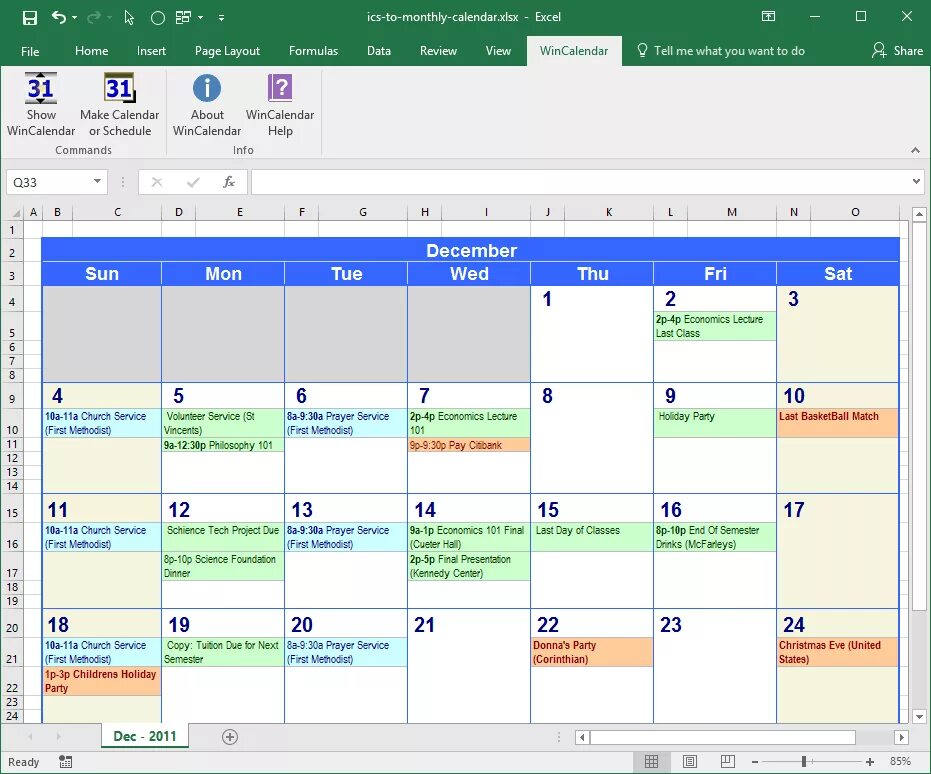Screen dimensions: 931x774
Task: Open the Customize Quick Access Toolbar dropdown
Action: tap(221, 17)
